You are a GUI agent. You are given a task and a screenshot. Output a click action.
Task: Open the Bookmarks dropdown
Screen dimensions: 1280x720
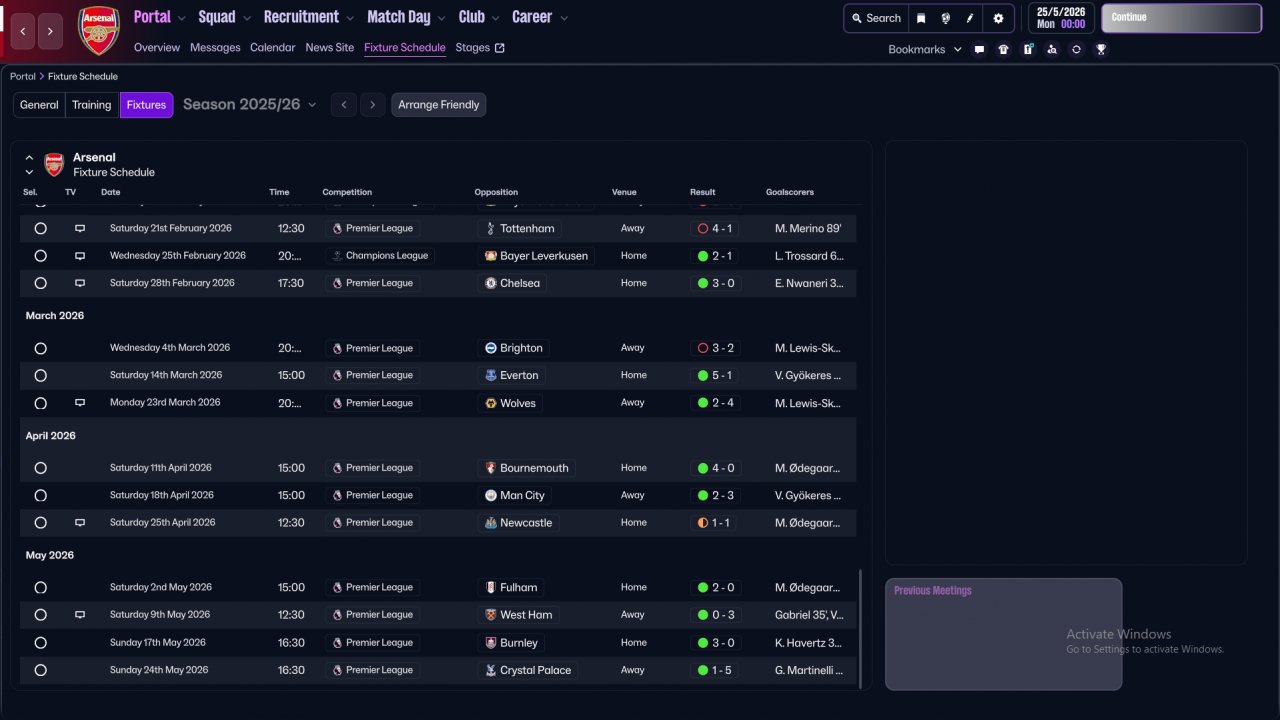pyautogui.click(x=925, y=49)
